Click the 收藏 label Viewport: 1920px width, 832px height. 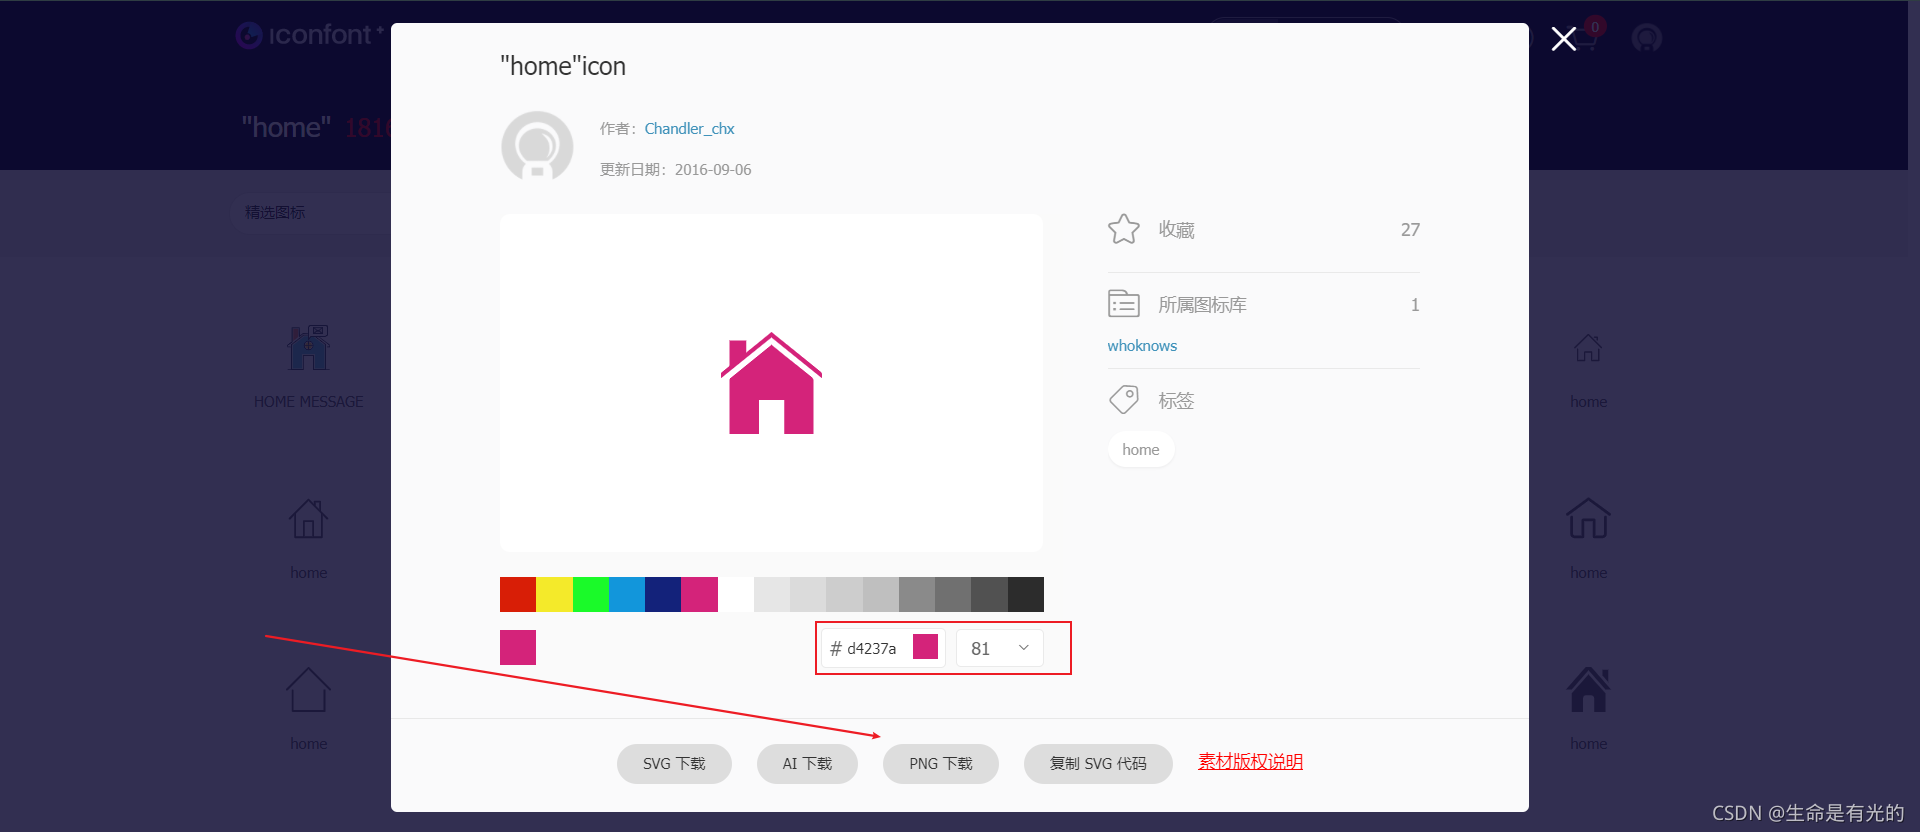pos(1176,230)
